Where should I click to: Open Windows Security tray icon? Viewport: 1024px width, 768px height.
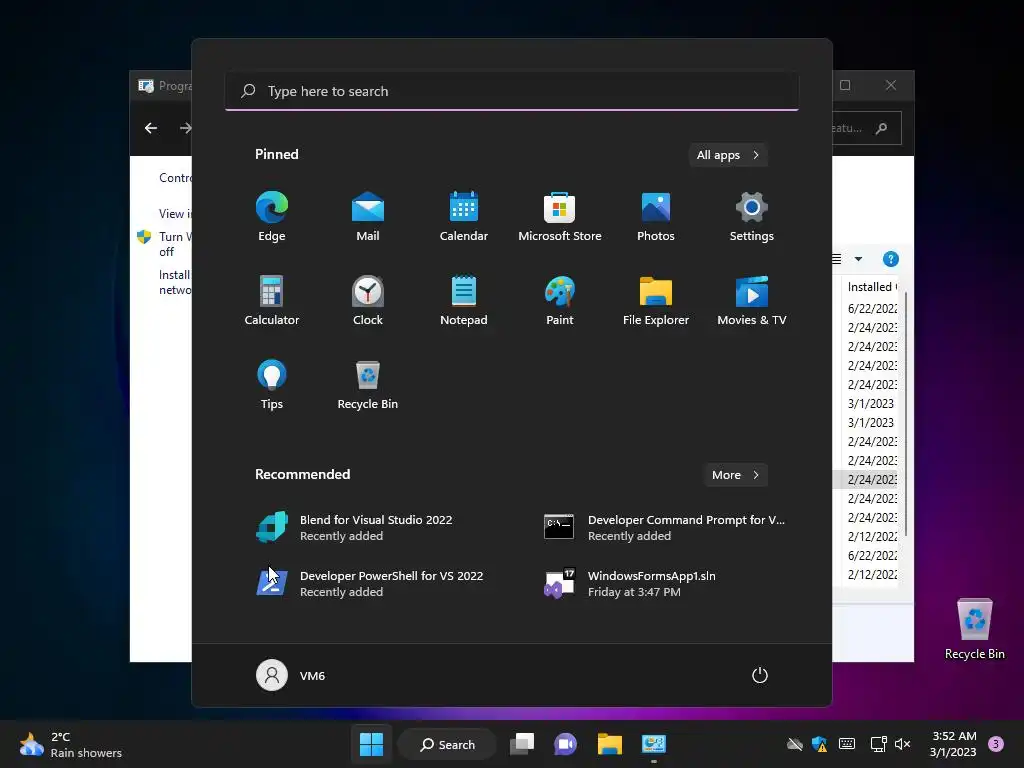(819, 744)
